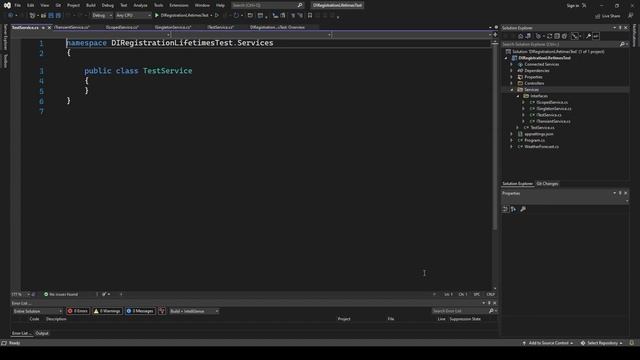Click the Live Share button
The width and height of the screenshot is (640, 360).
(608, 16)
